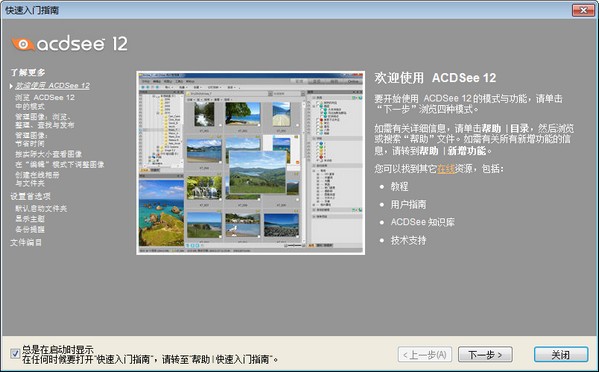Viewport: 599px width, 372px height.
Task: Click the 教程 bullet item
Action: point(399,186)
